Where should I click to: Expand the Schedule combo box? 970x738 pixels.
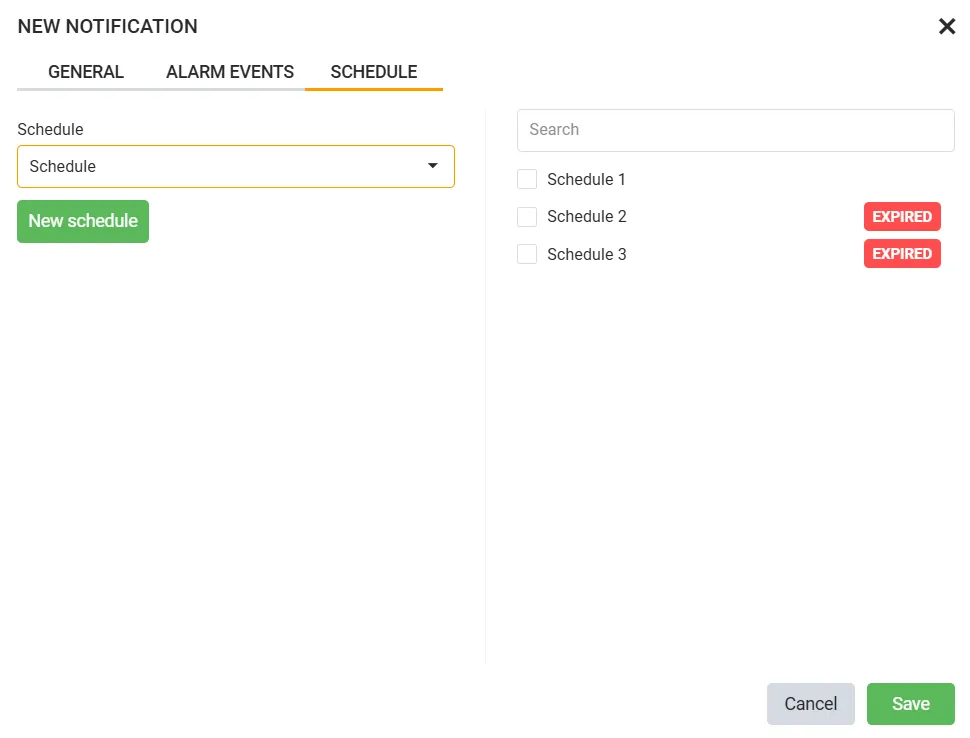[236, 166]
